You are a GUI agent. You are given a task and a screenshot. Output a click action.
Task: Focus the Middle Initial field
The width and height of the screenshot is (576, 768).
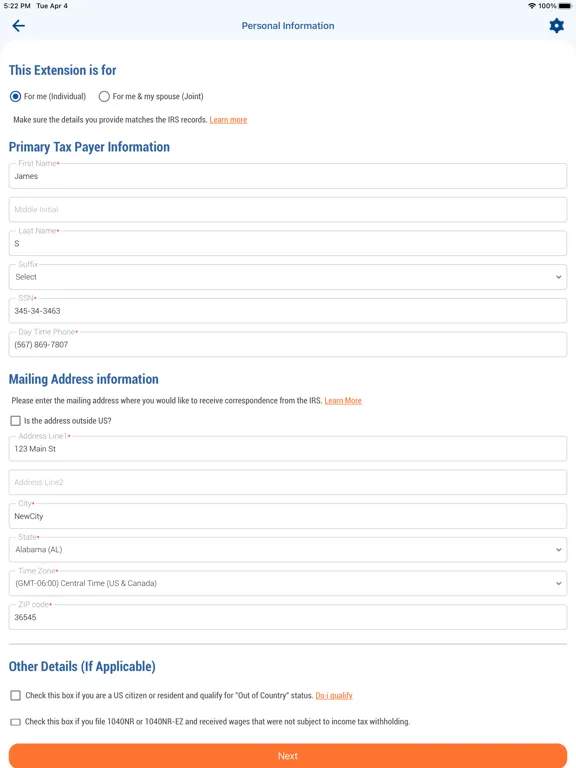click(288, 210)
